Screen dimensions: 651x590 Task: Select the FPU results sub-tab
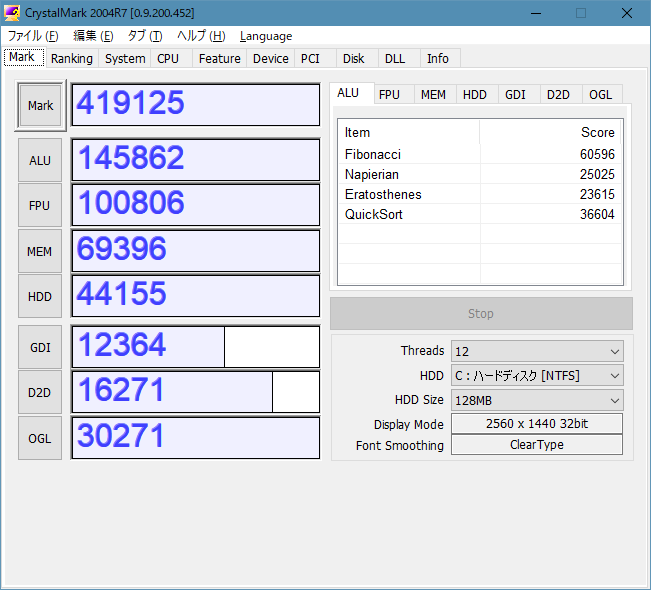[x=394, y=95]
